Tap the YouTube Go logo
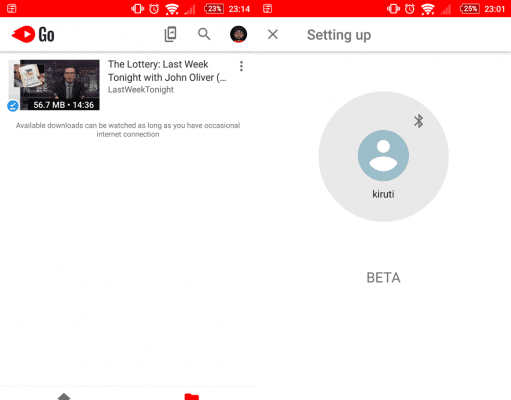The height and width of the screenshot is (400, 511). click(x=33, y=34)
